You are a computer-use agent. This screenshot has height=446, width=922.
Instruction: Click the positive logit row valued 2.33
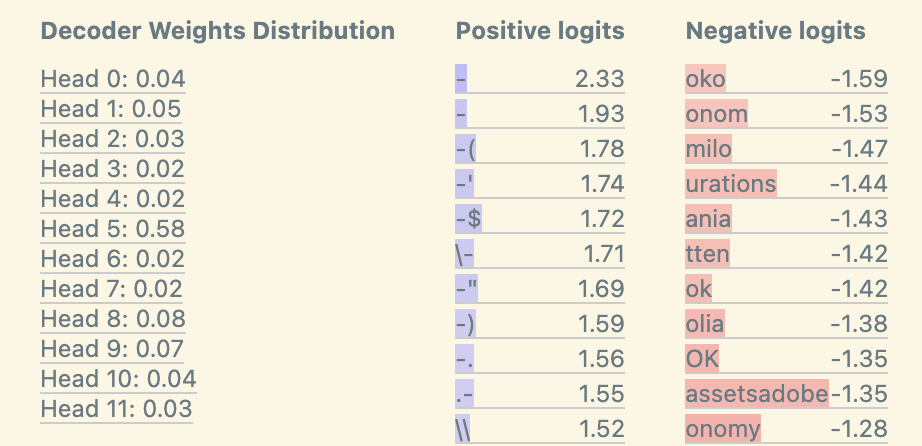tap(539, 79)
